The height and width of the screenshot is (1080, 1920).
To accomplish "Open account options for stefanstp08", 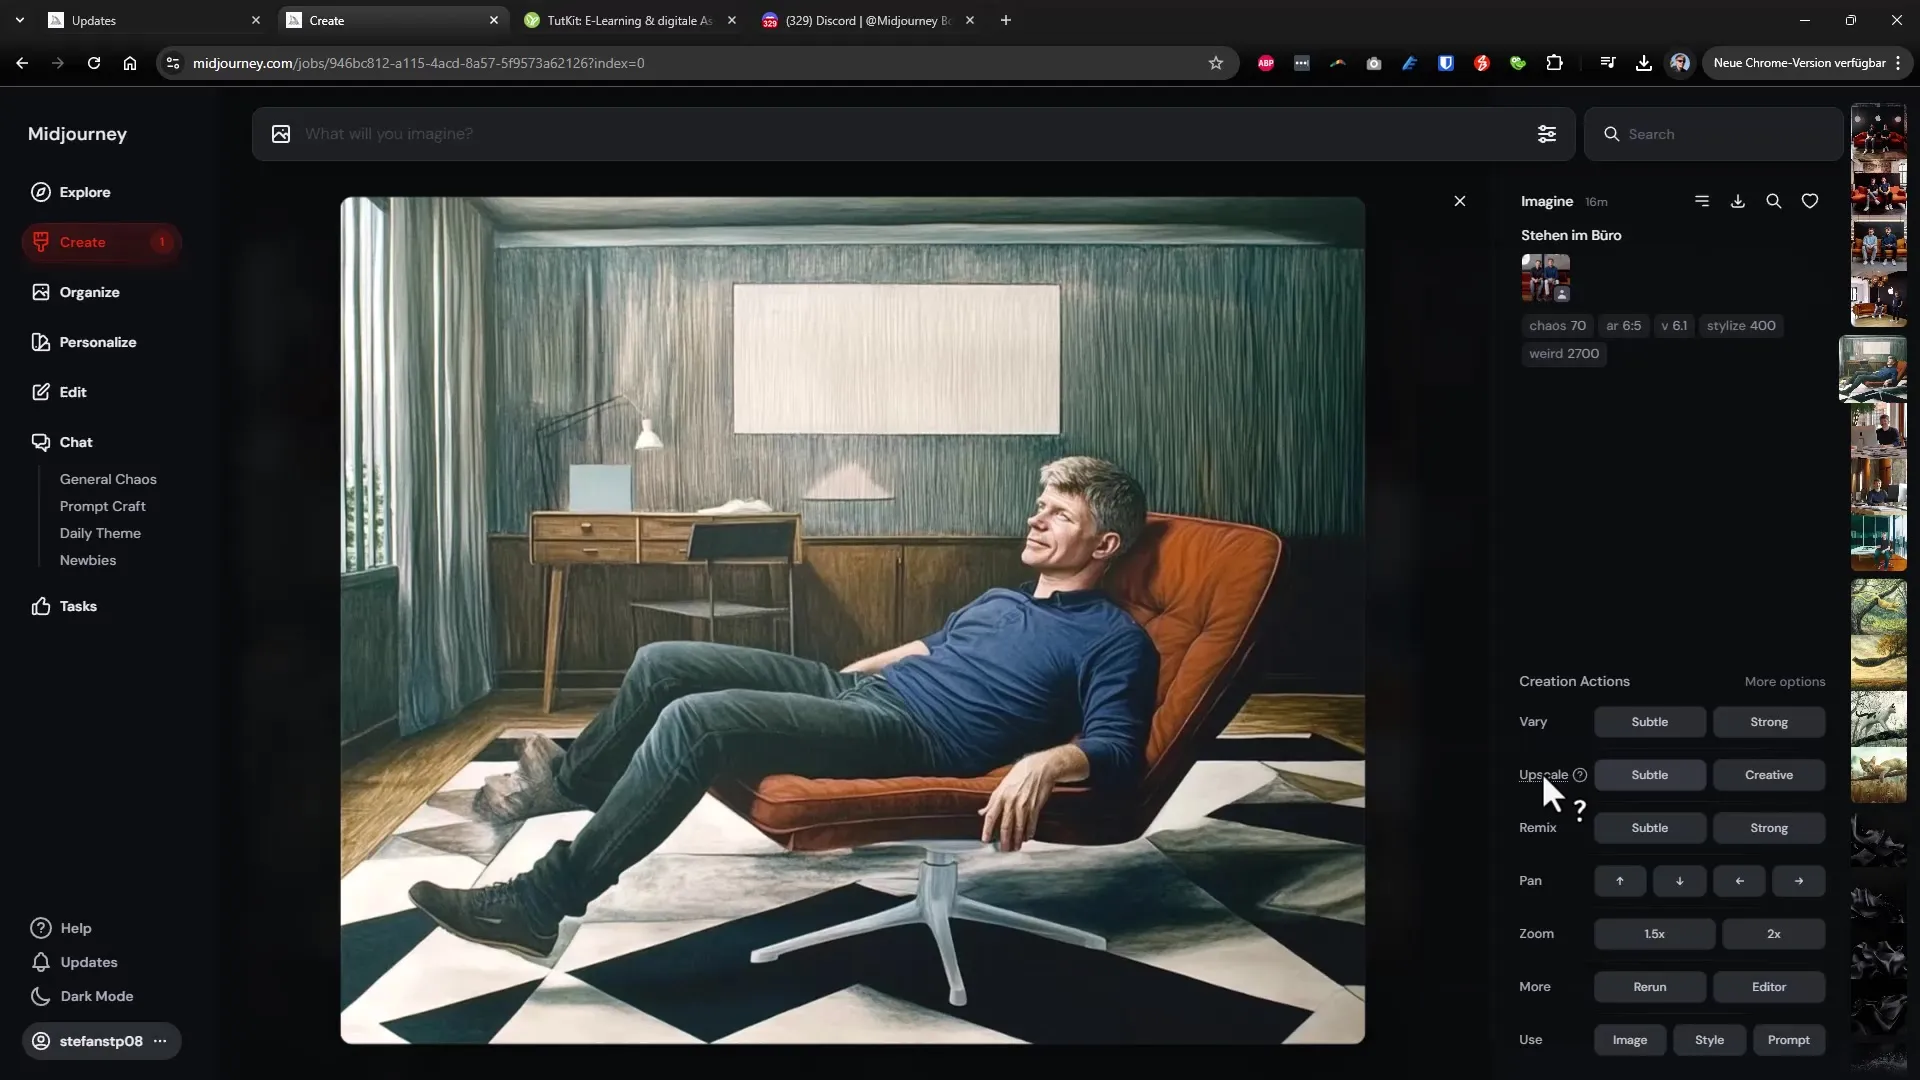I will [160, 1041].
